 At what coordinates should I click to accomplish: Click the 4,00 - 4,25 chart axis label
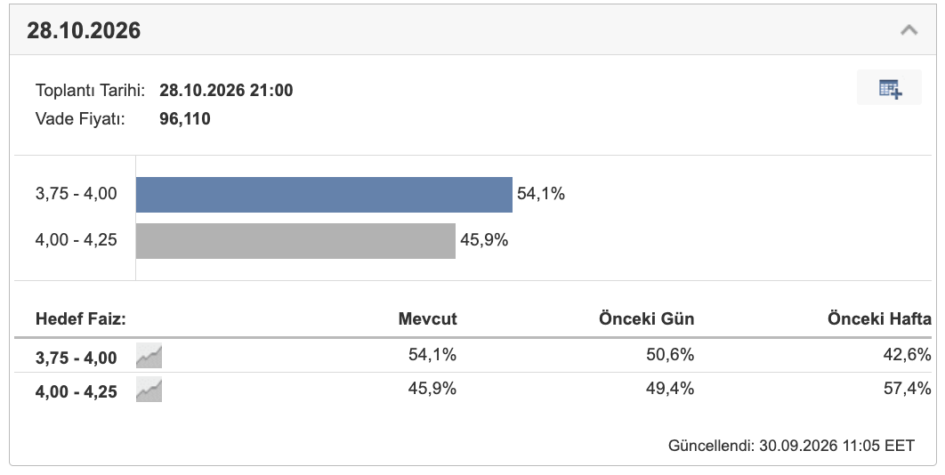tap(76, 240)
